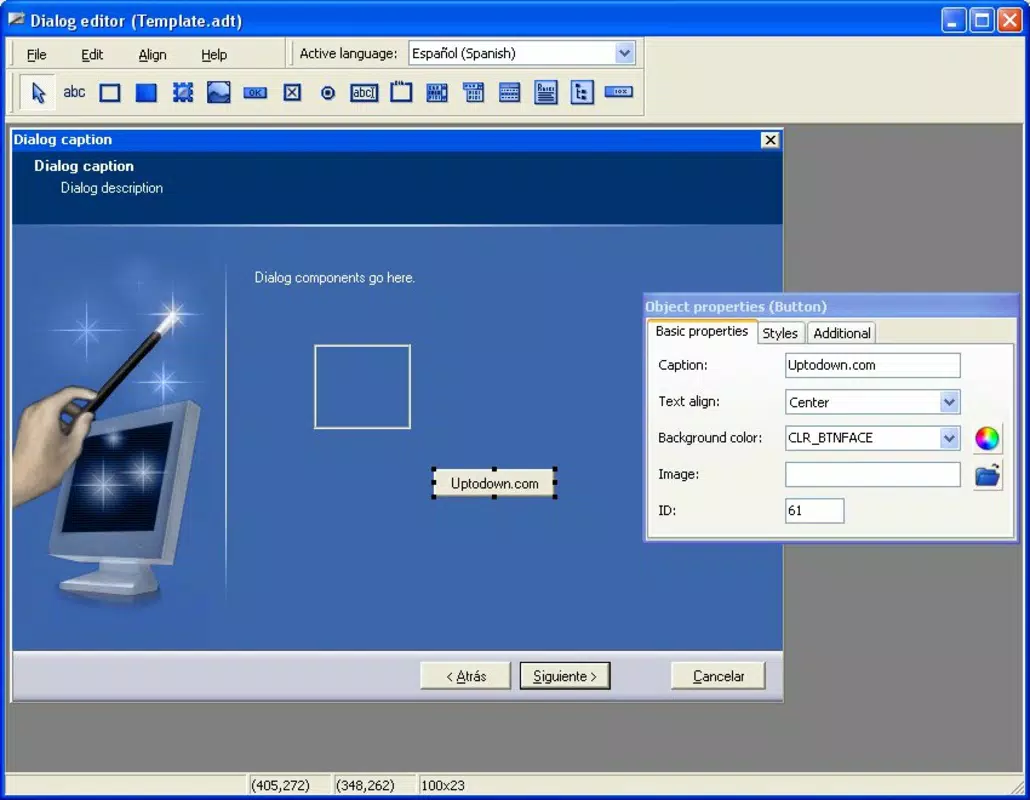Maximize the Dialog editor window
Image resolution: width=1030 pixels, height=800 pixels.
click(x=982, y=20)
